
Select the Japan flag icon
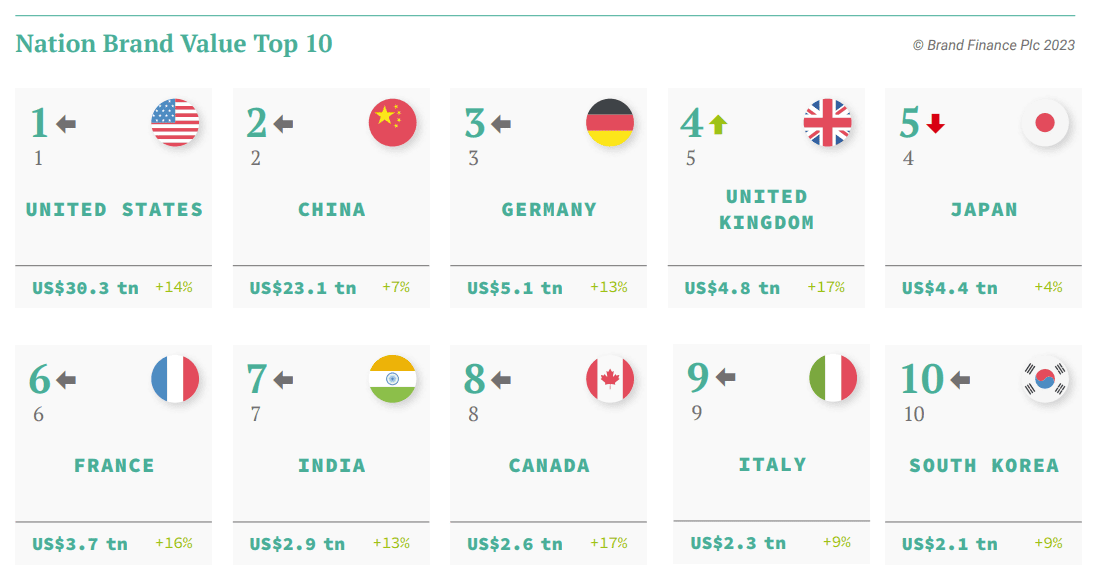click(1045, 123)
